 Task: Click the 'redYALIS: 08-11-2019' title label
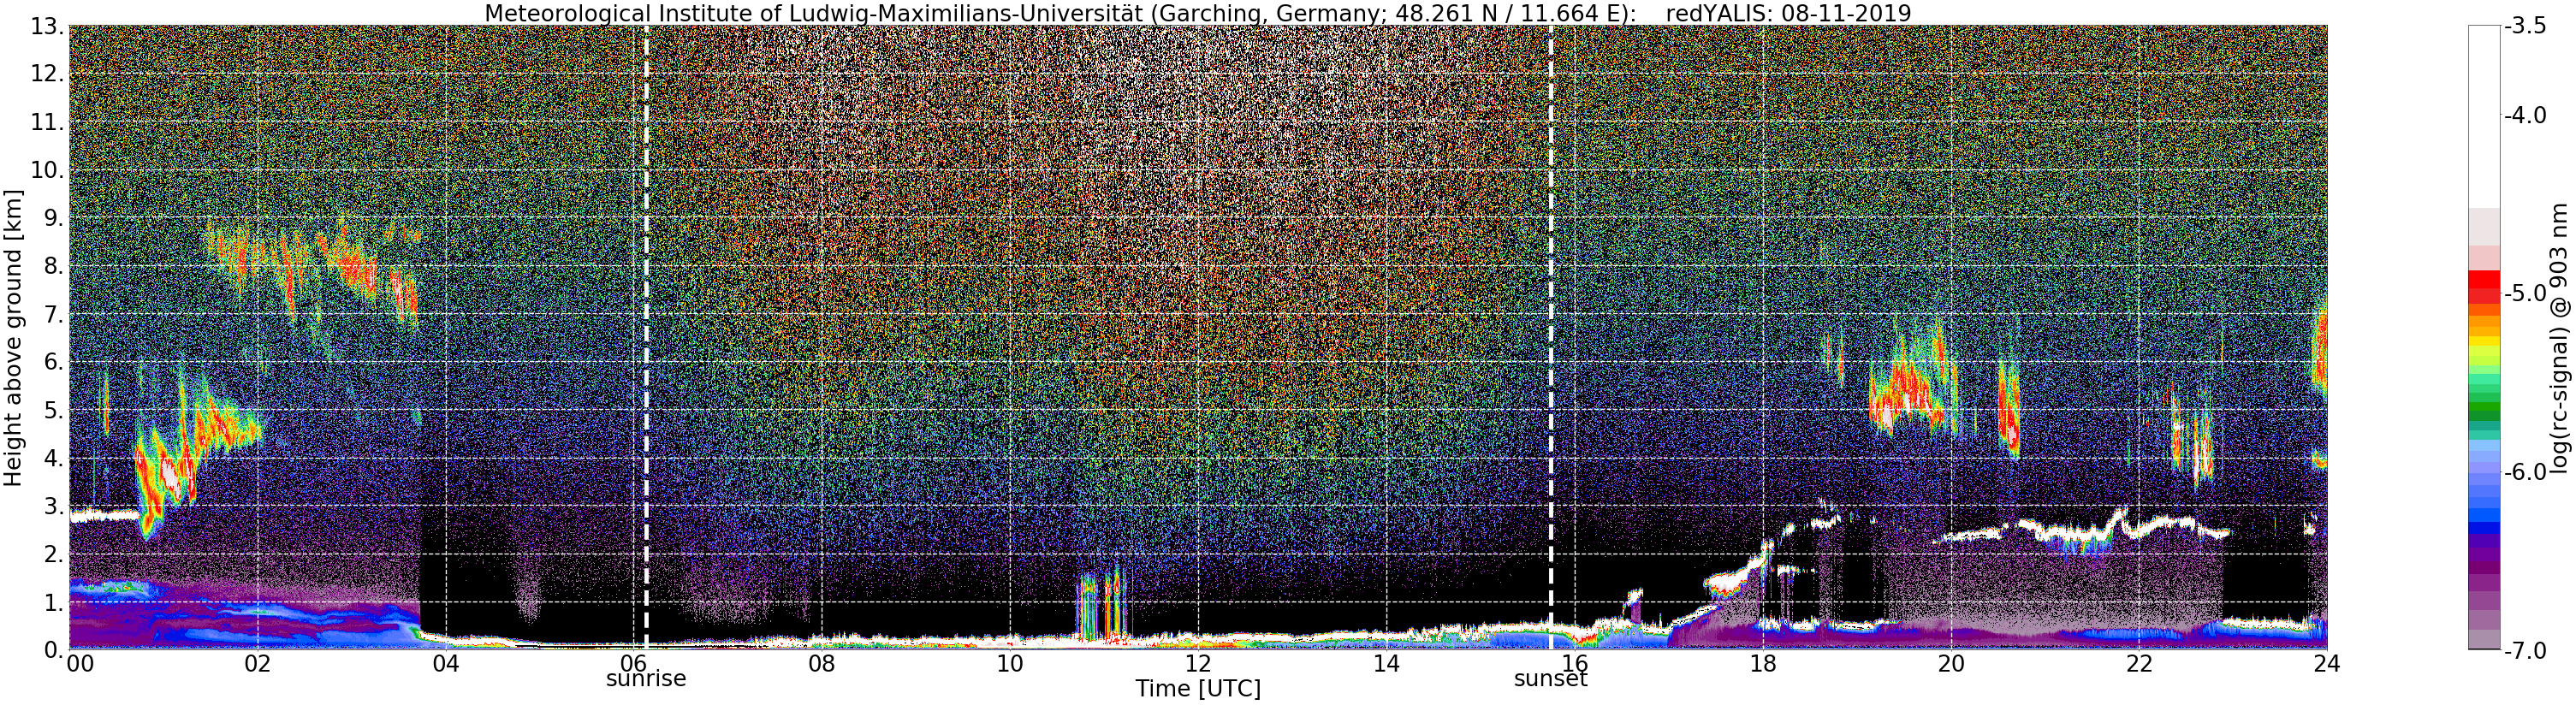1788,13
